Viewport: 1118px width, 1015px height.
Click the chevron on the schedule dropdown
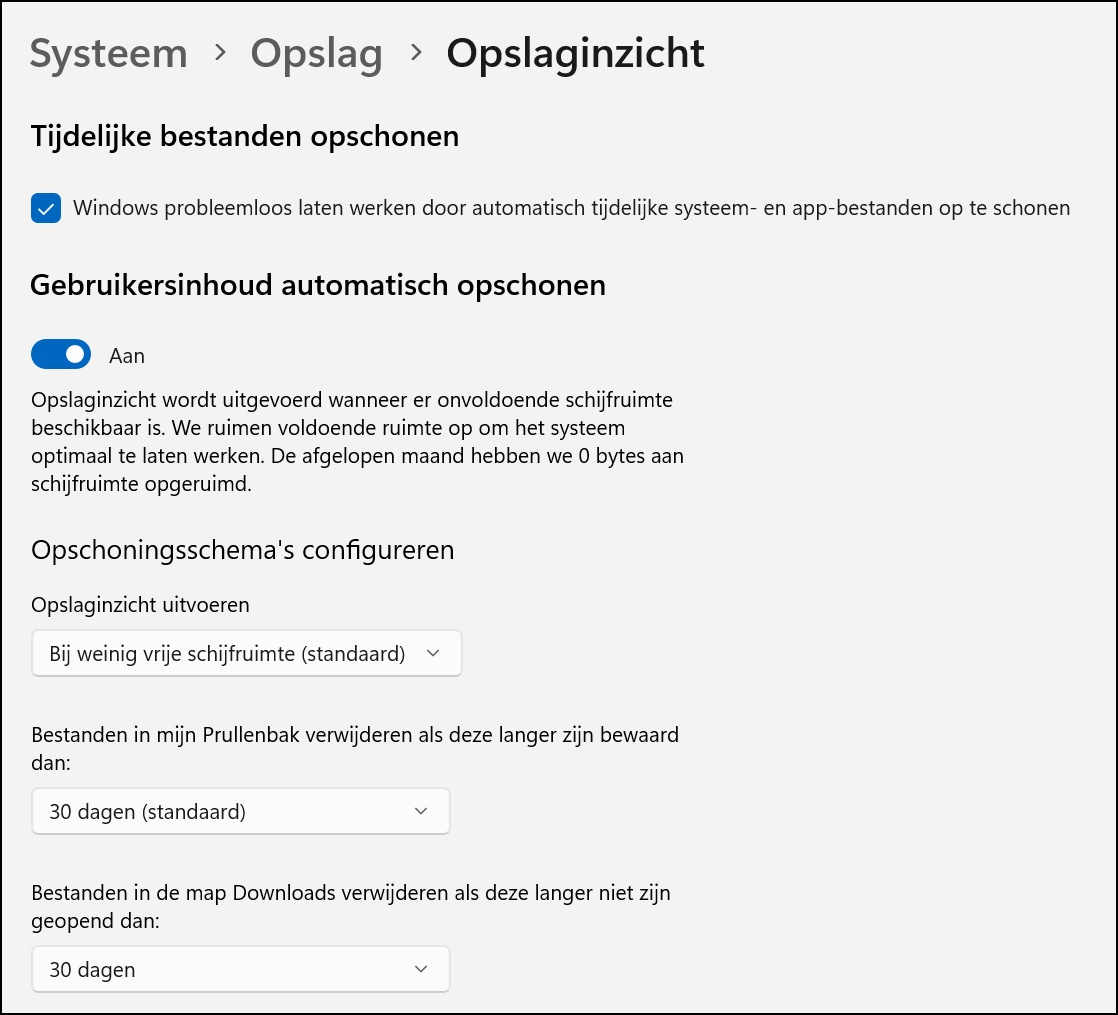click(434, 652)
